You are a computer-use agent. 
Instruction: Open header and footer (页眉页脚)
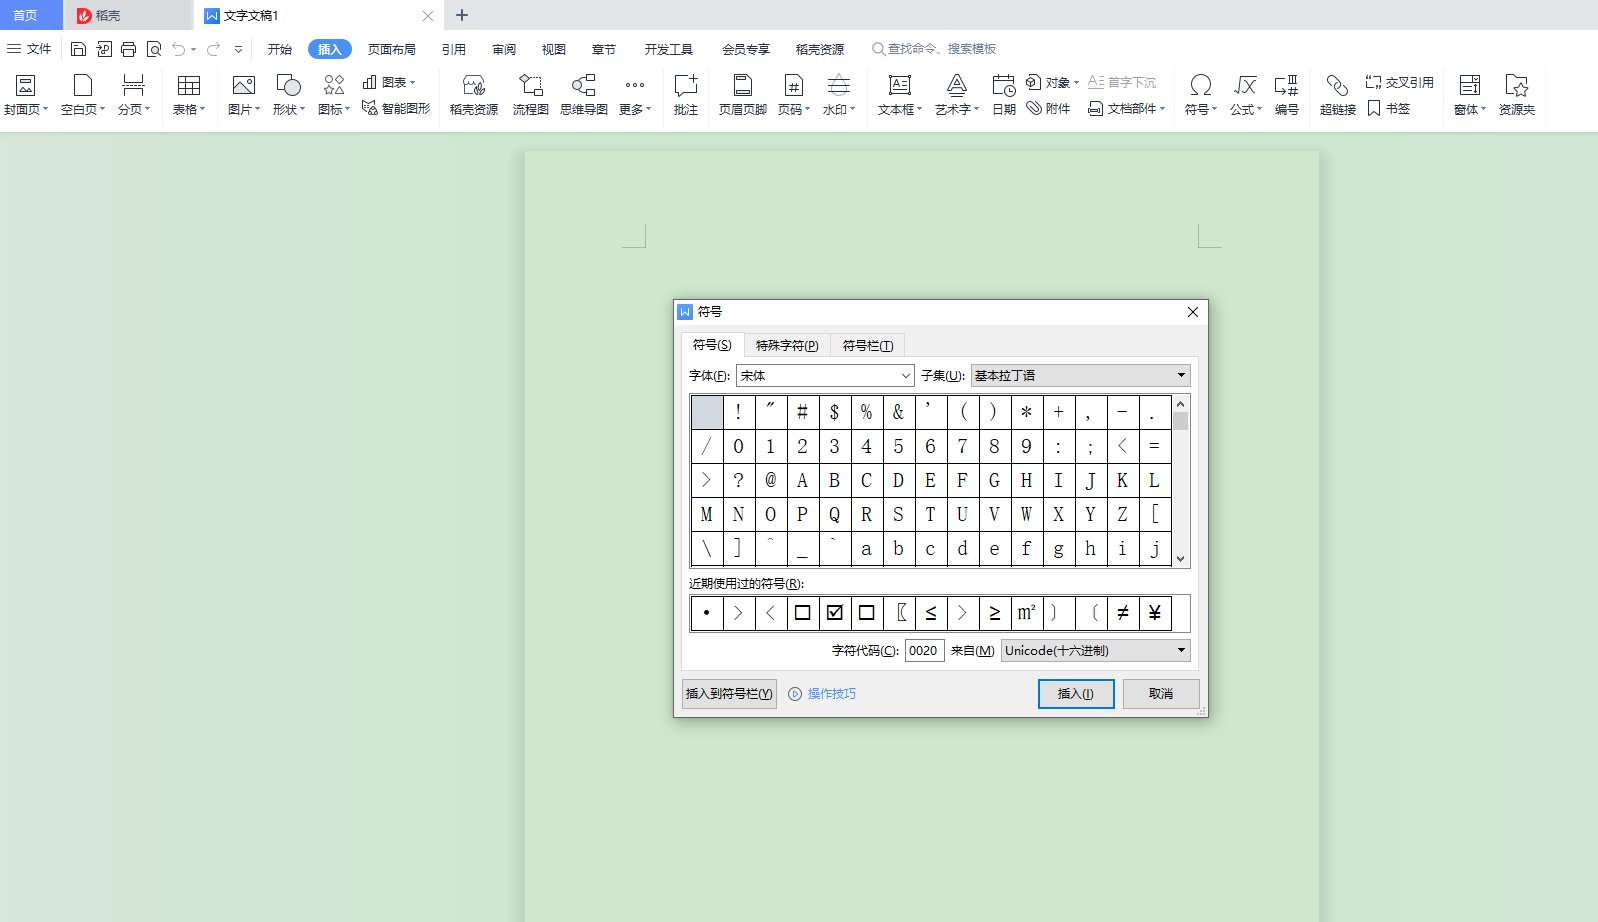tap(743, 96)
